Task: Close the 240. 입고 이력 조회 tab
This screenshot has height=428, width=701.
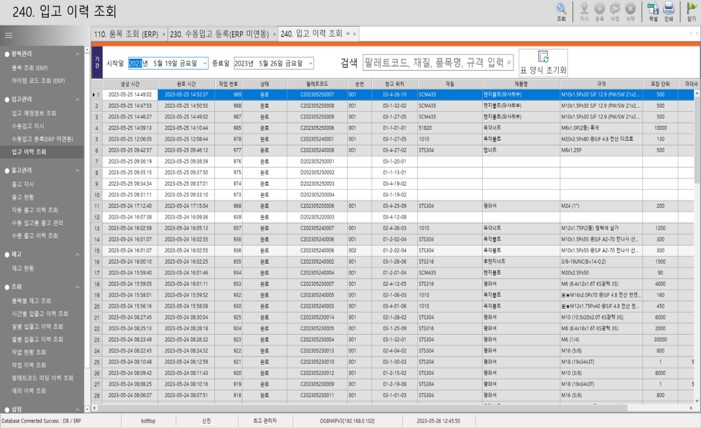Action: tap(355, 34)
